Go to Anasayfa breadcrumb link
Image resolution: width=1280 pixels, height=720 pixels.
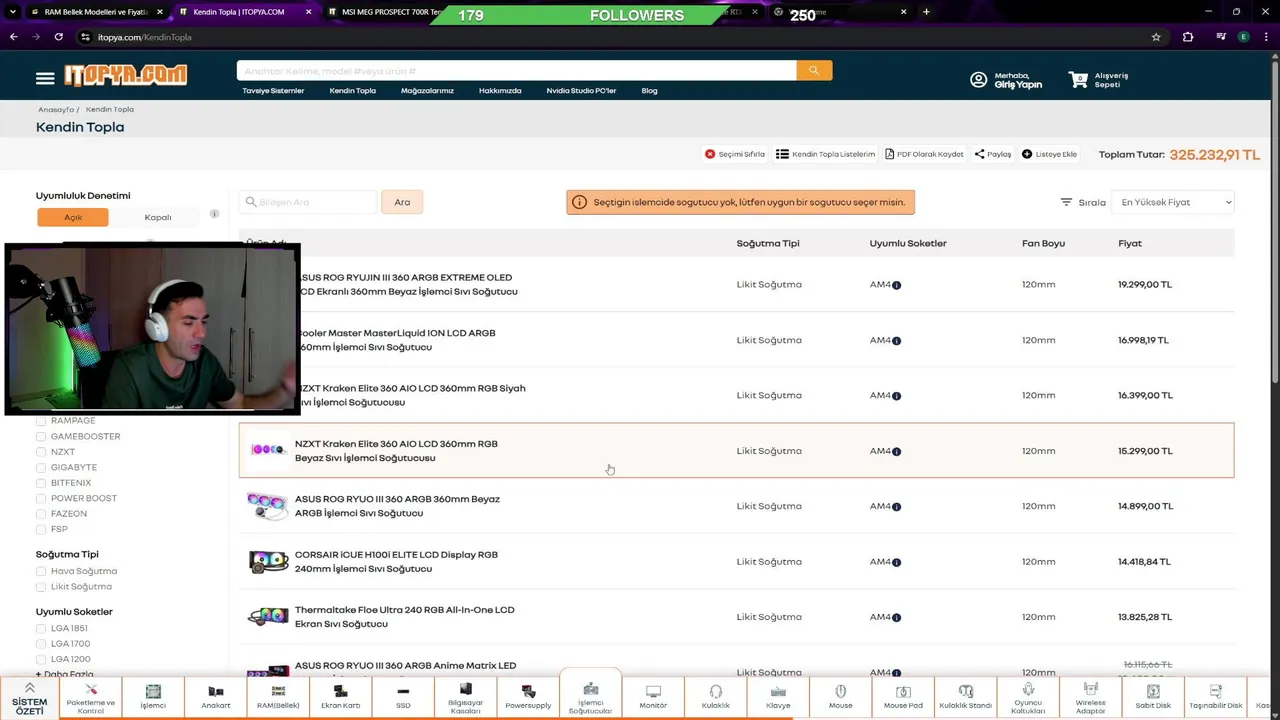56,110
